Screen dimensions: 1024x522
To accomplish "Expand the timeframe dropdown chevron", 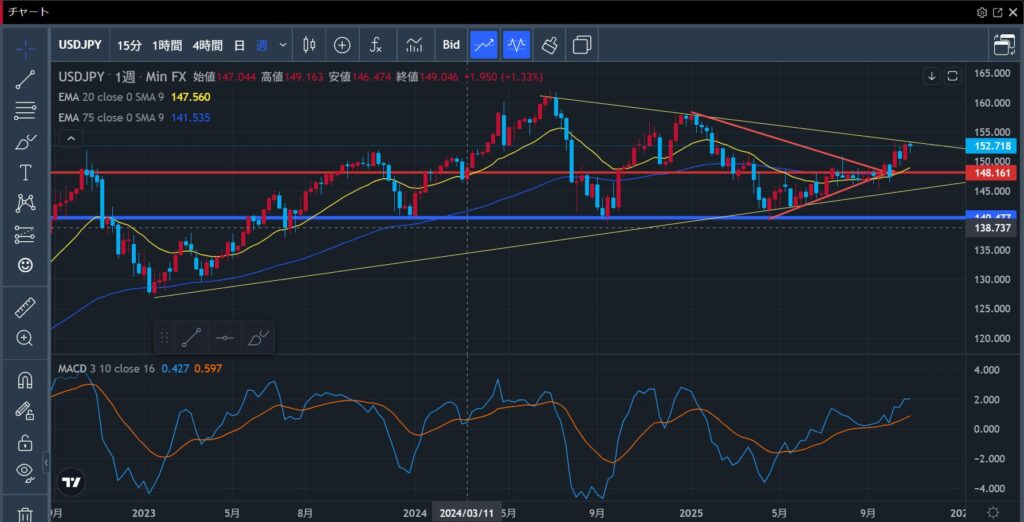I will [x=283, y=45].
